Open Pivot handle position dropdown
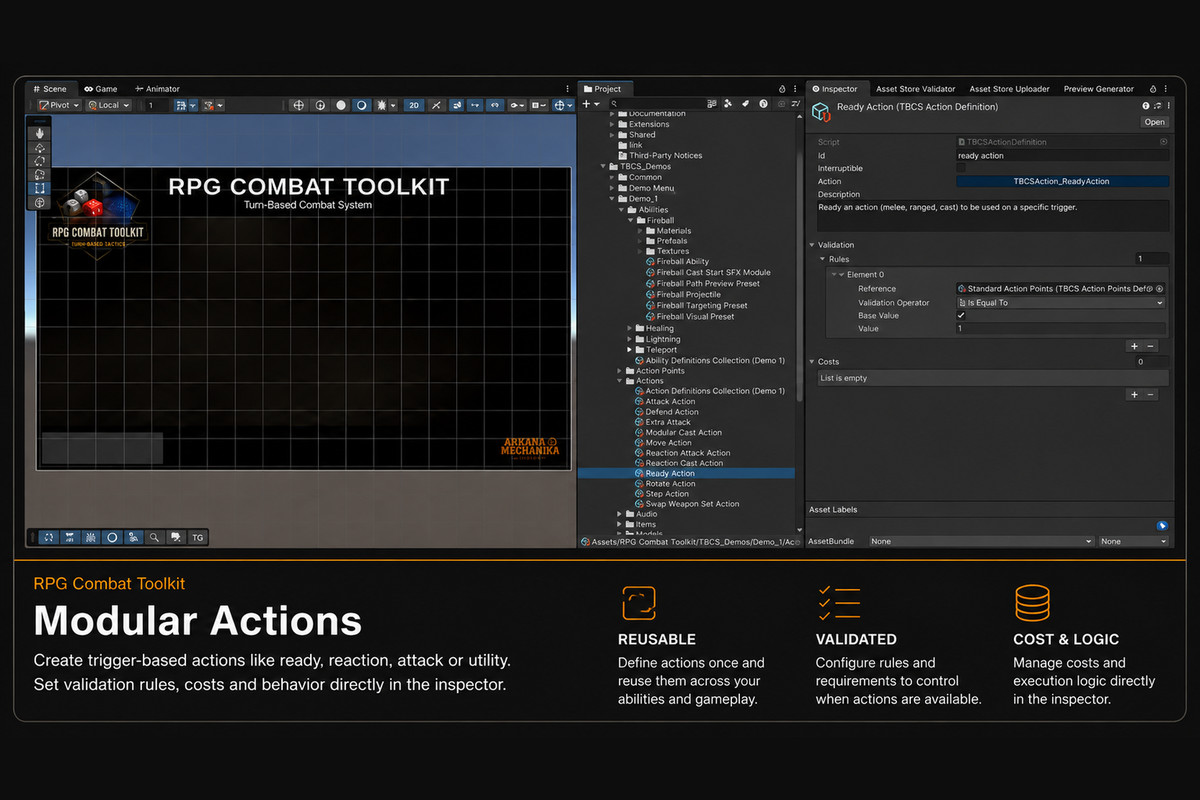 [59, 105]
